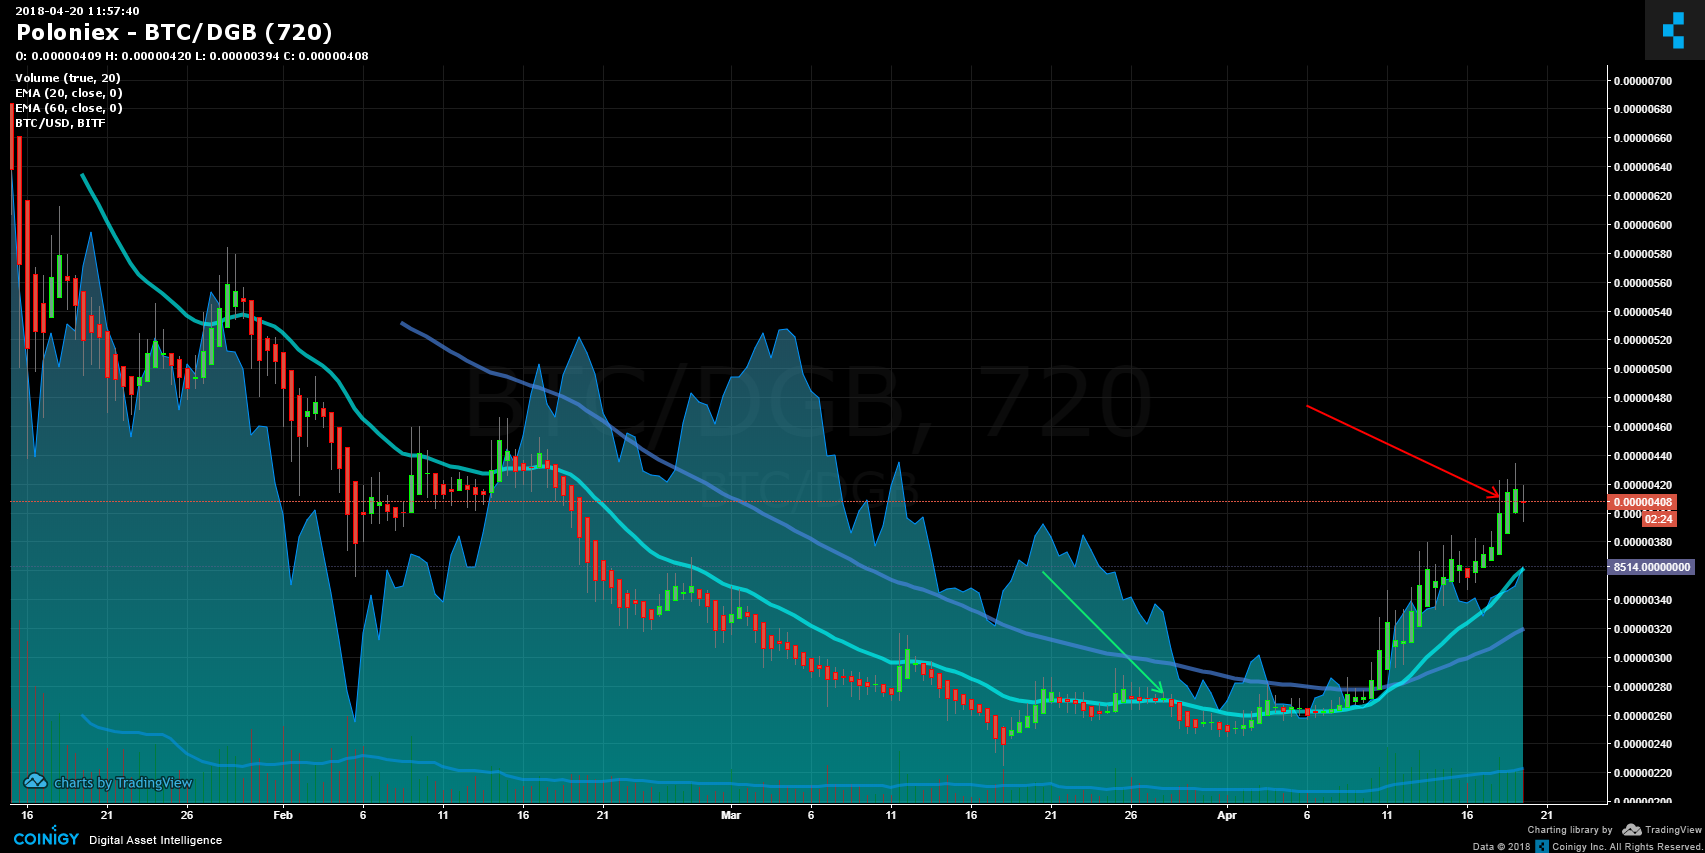Click the TradingView icon in bottom-right credit
The image size is (1705, 853).
click(x=1631, y=830)
